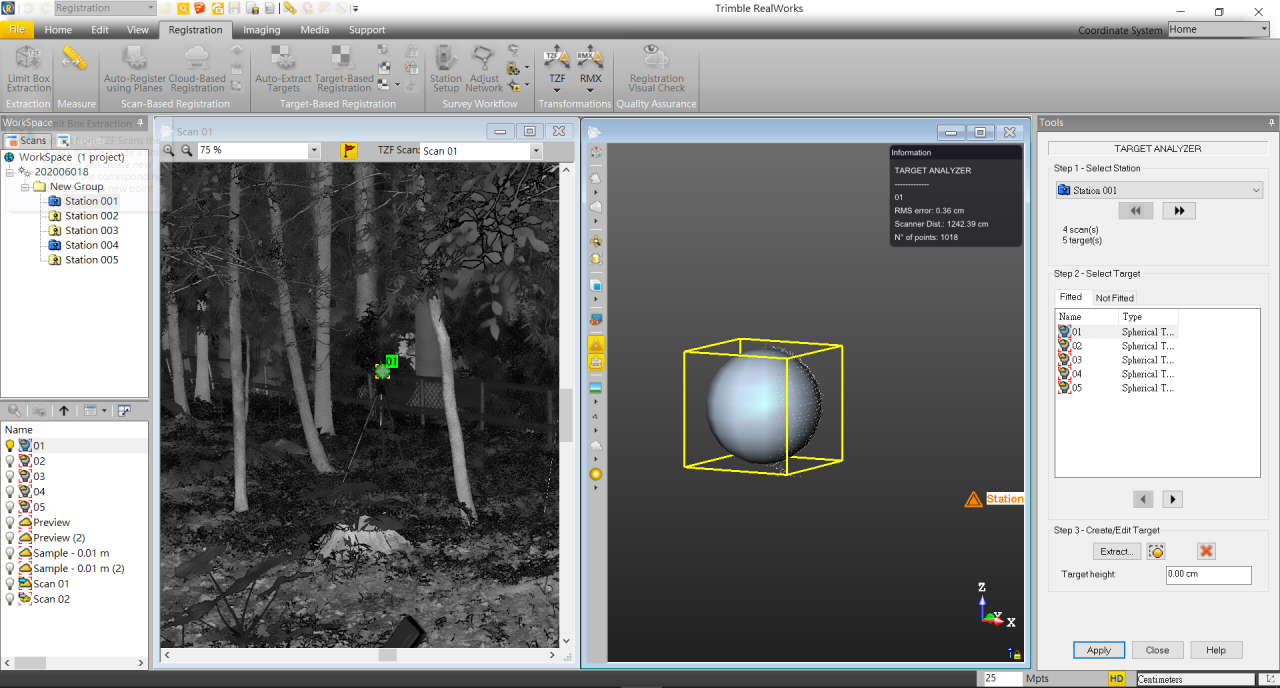Click the up arrow icon in list toolbar

64,410
